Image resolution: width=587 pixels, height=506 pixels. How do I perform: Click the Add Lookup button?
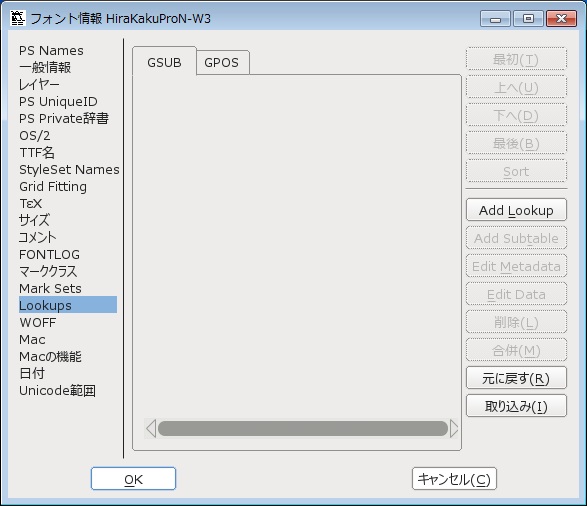(x=516, y=210)
